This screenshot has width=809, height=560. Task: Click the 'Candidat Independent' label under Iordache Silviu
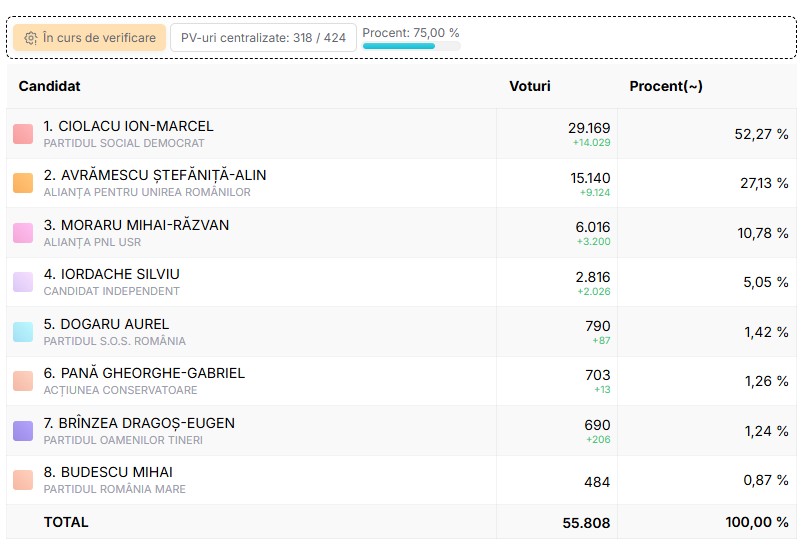pyautogui.click(x=112, y=291)
